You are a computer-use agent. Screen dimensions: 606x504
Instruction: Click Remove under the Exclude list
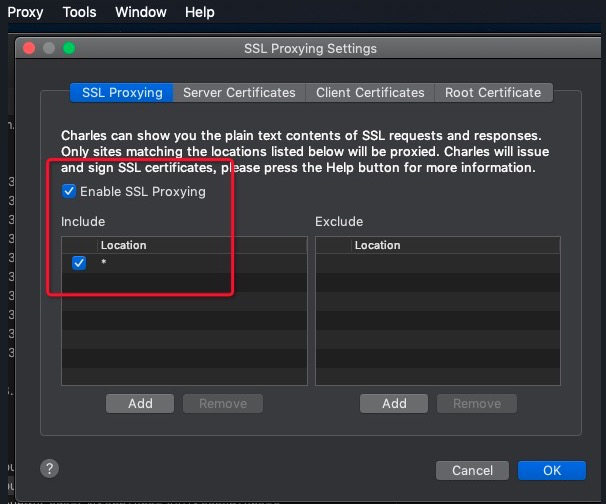(x=477, y=404)
